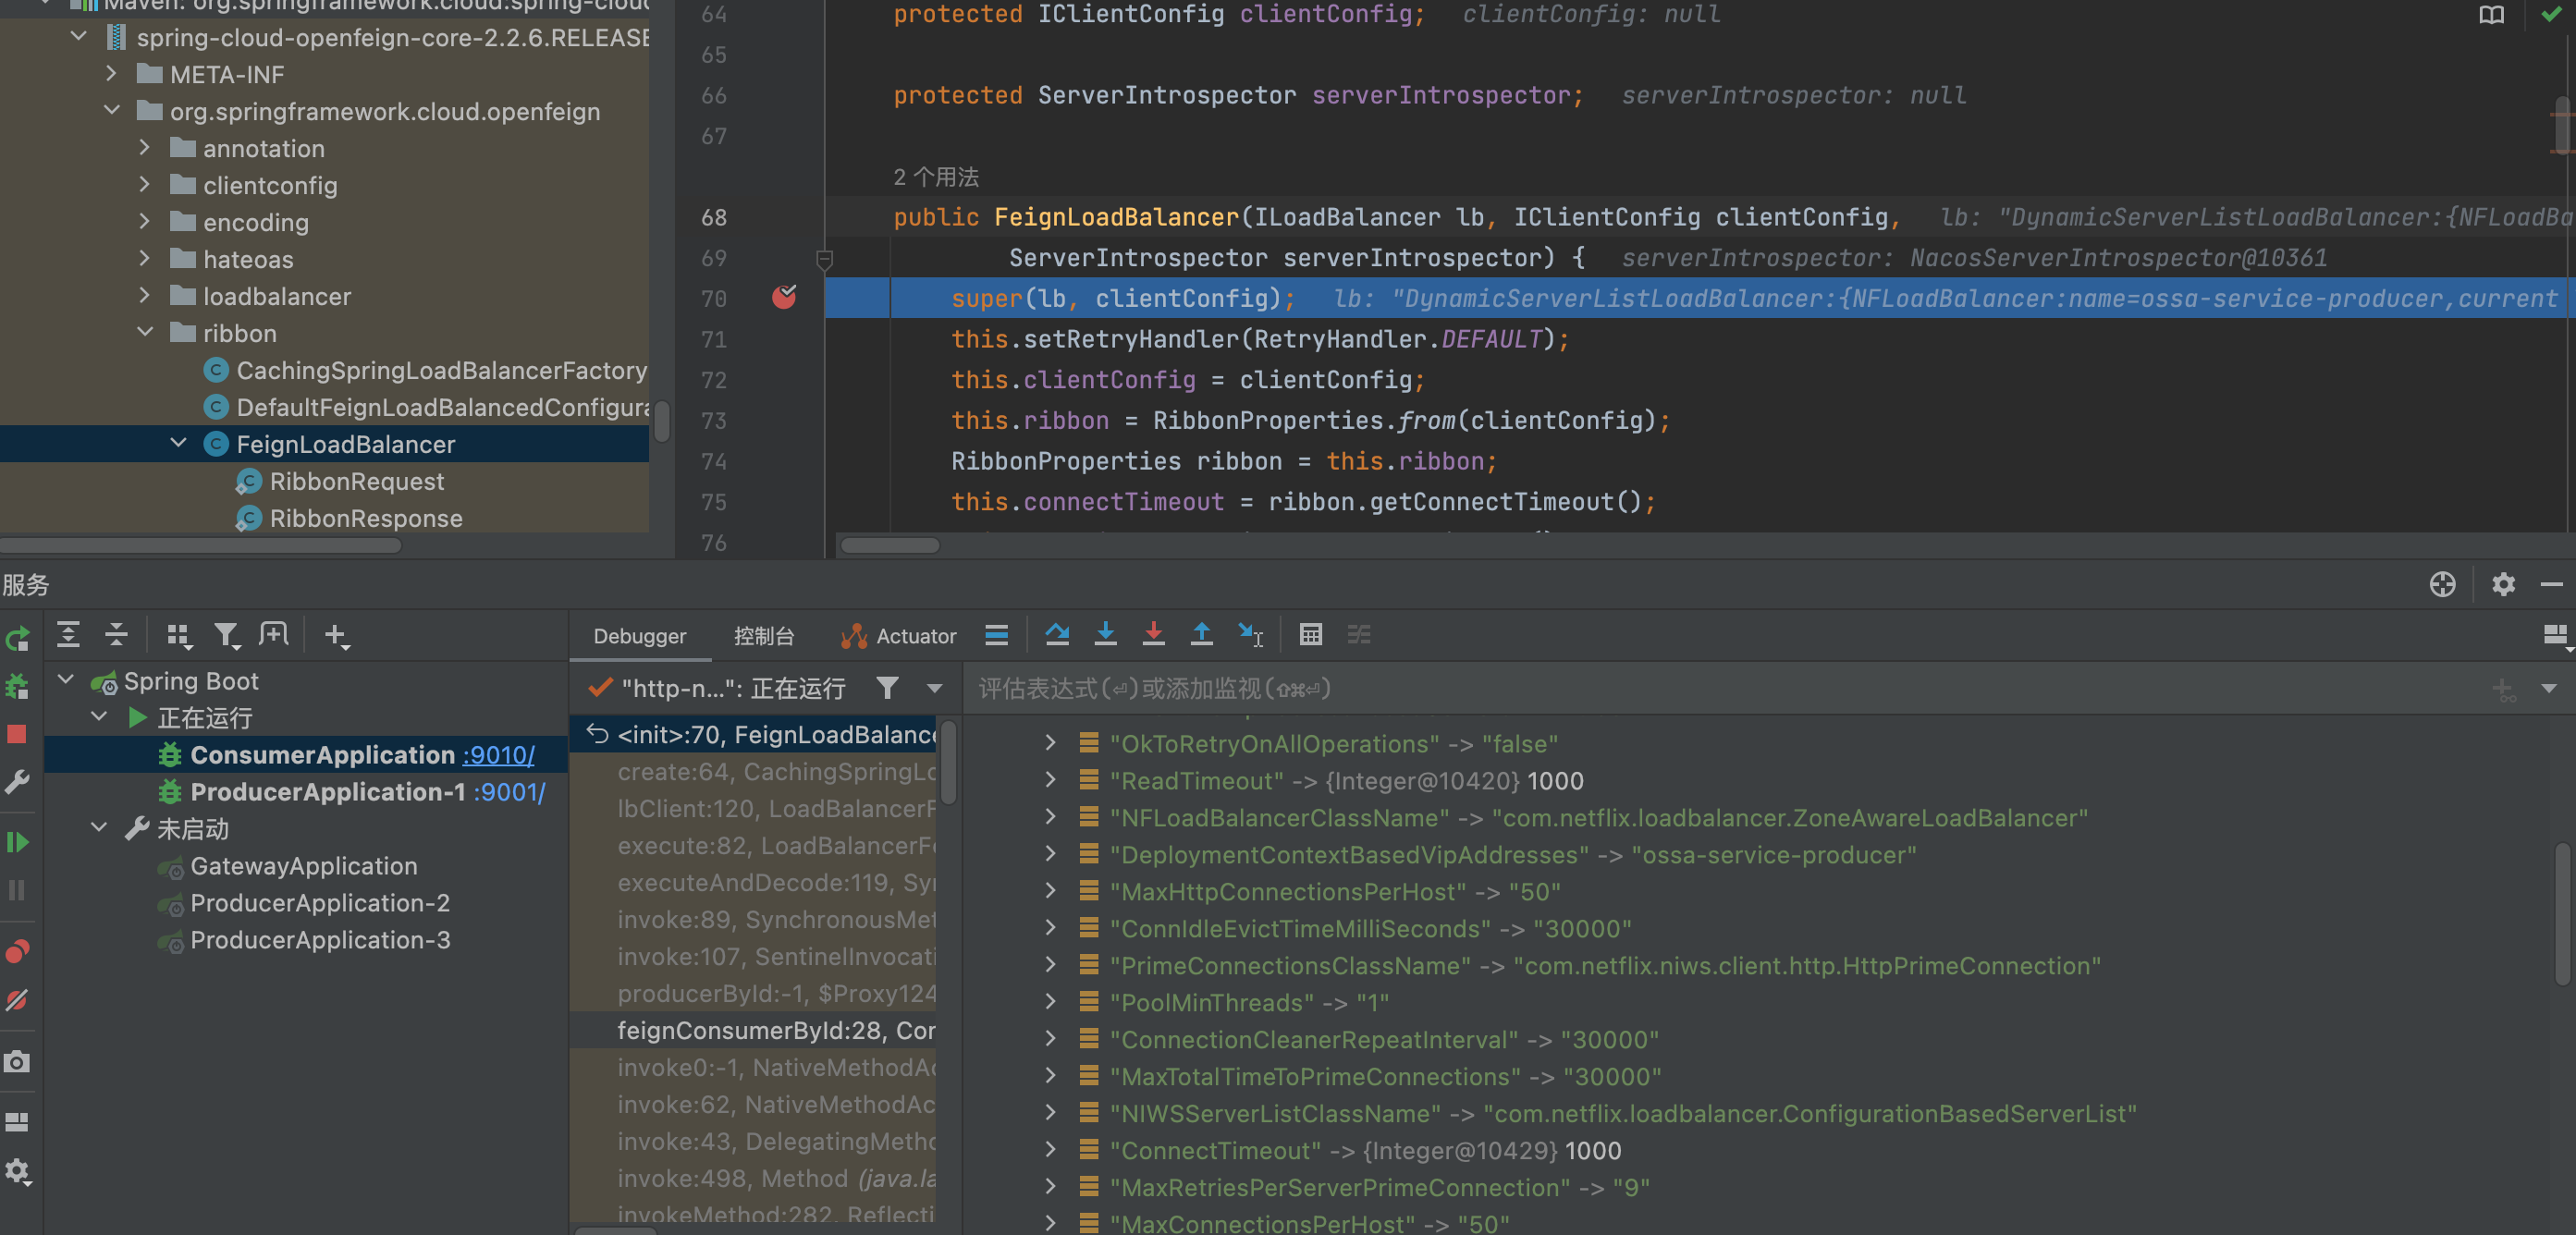2576x1235 pixels.
Task: Click the Step Out icon
Action: click(x=1201, y=635)
